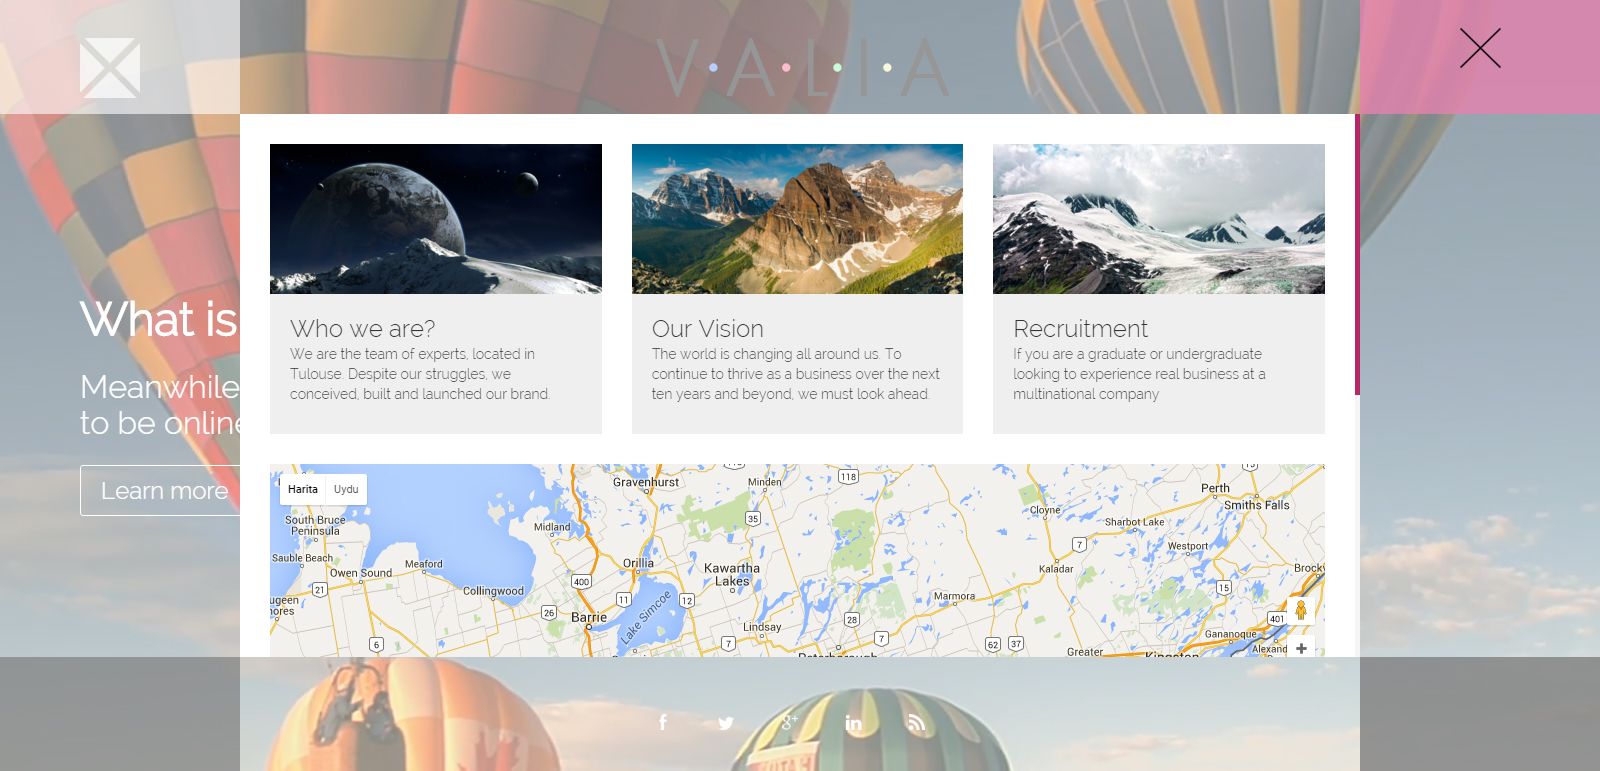Click the envelope mail icon
This screenshot has height=771, width=1600.
pyautogui.click(x=110, y=68)
